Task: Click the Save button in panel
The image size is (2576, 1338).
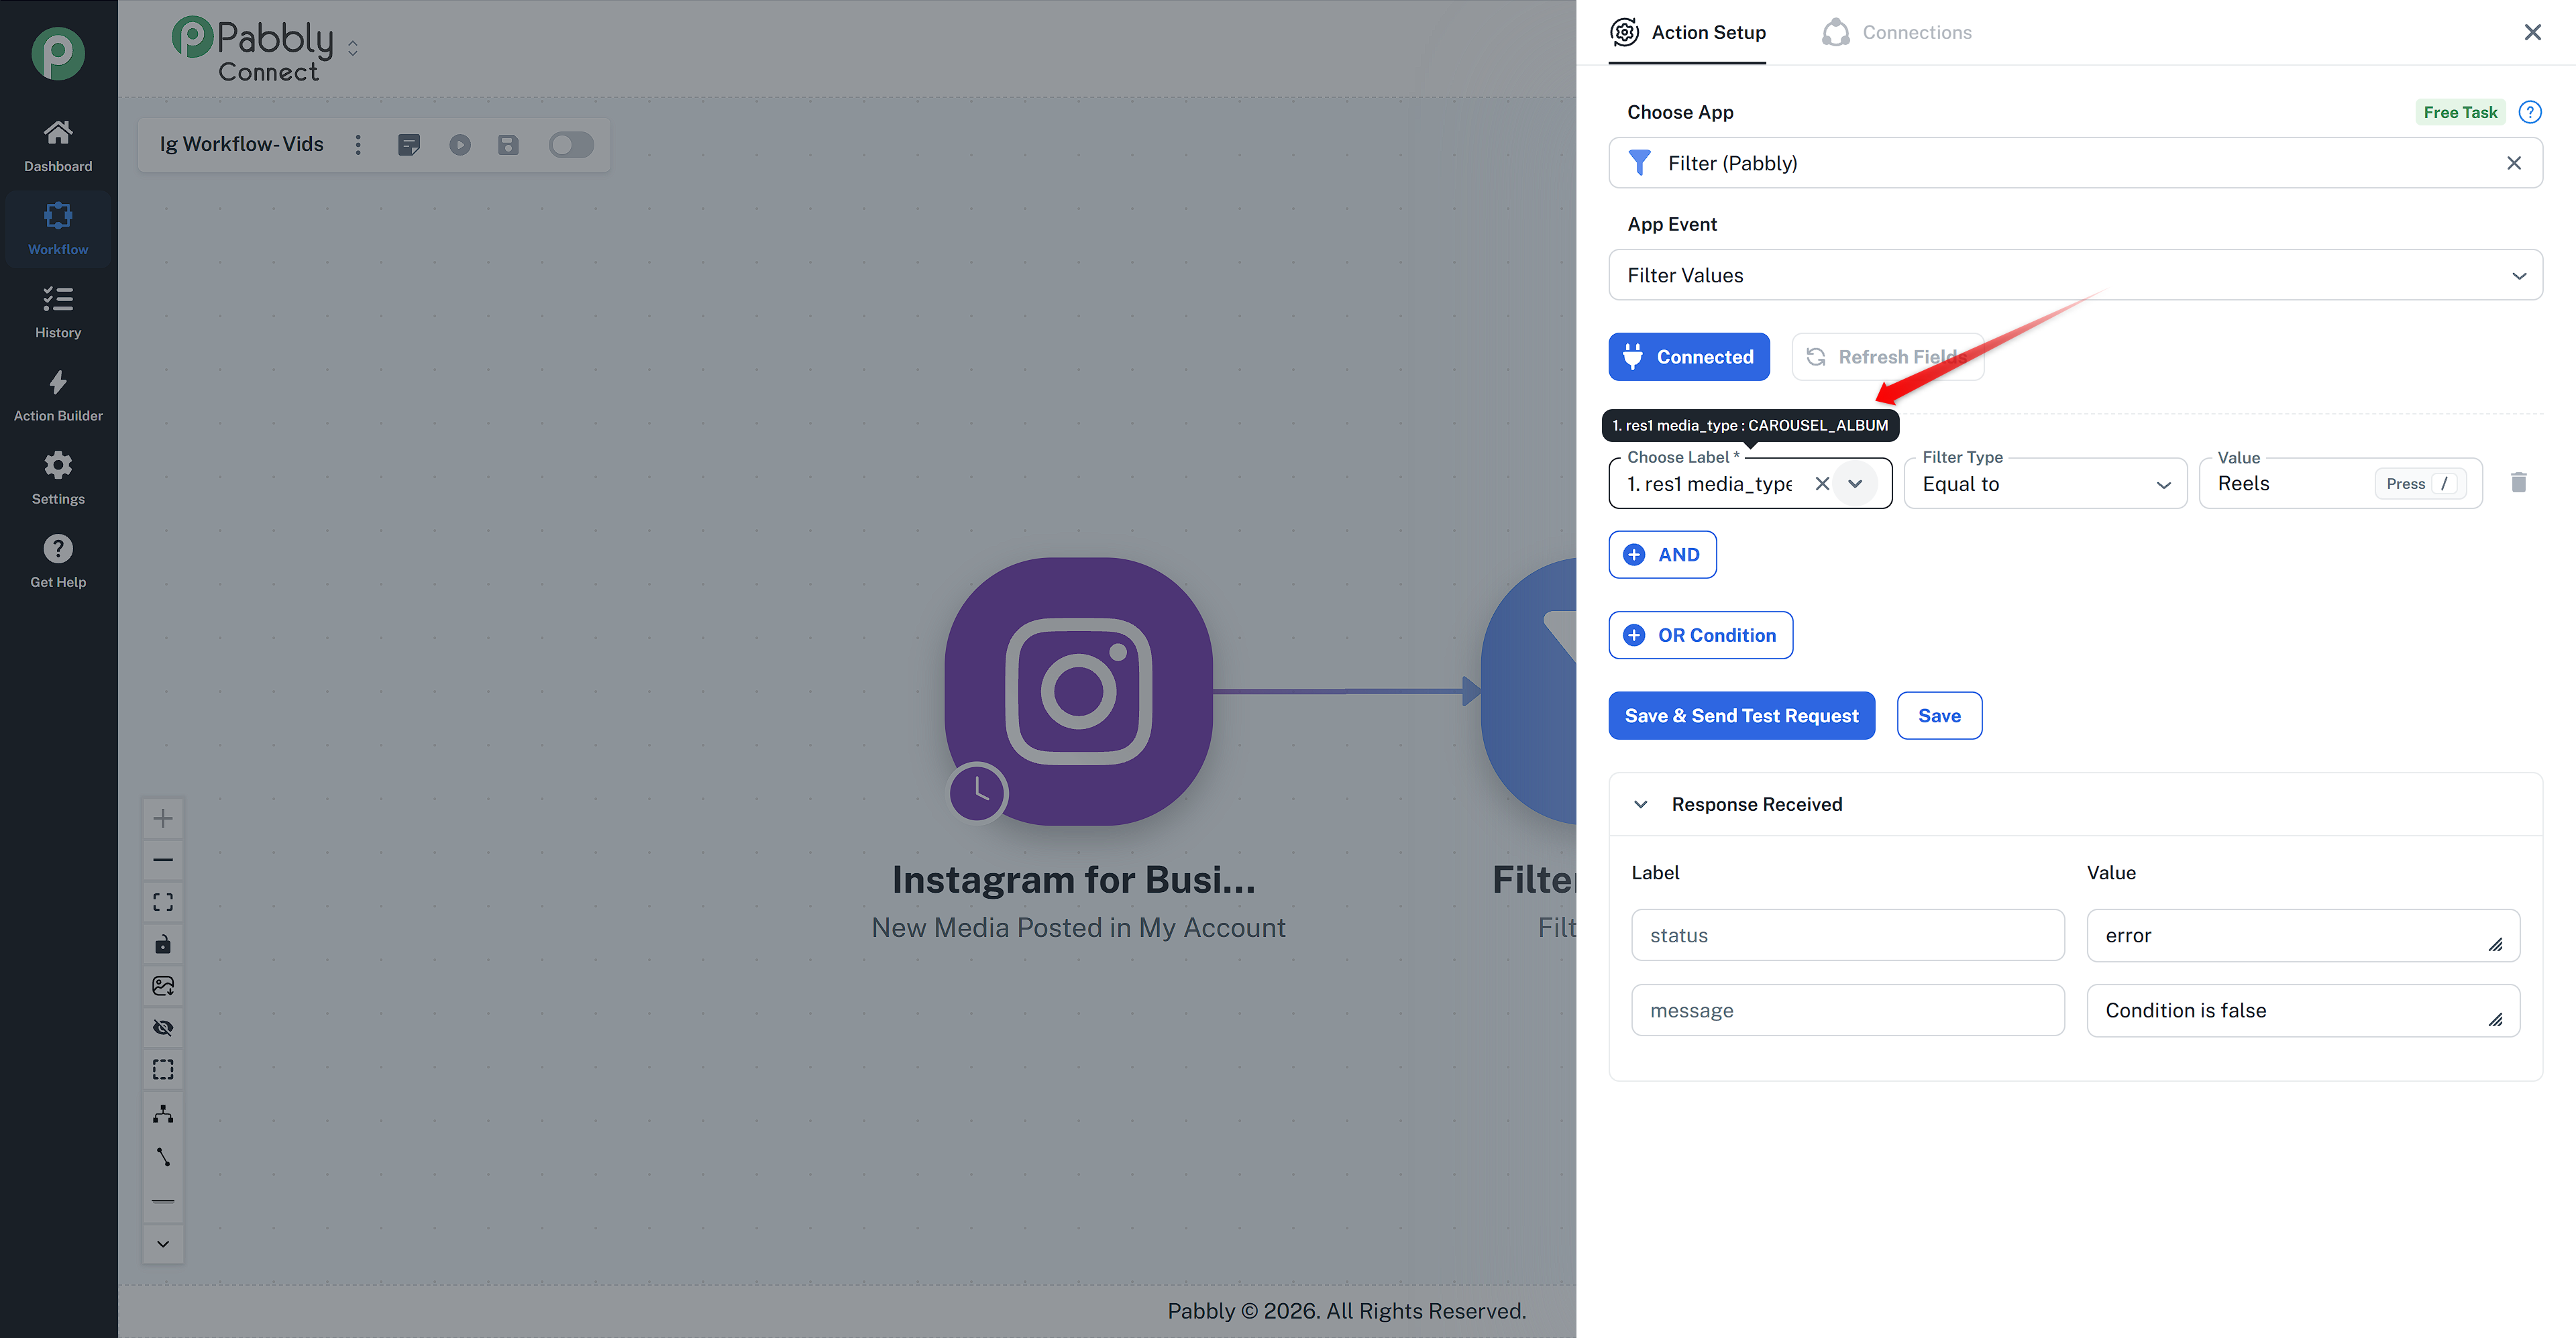Action: click(1939, 716)
